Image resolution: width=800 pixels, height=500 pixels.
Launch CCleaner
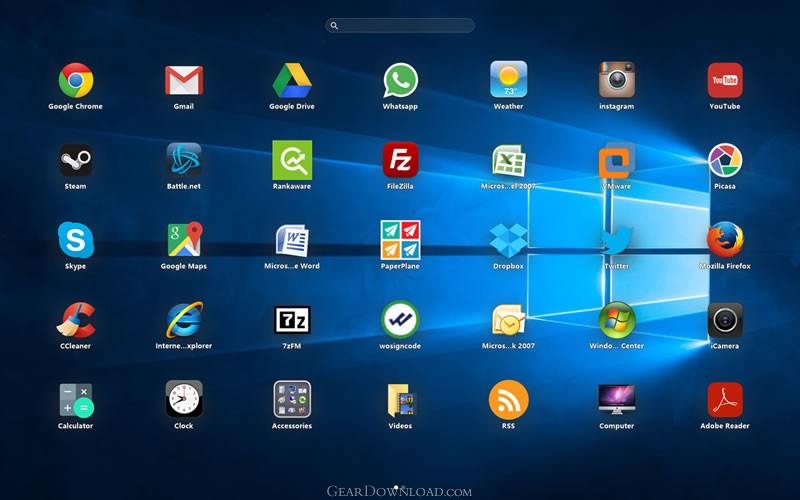pyautogui.click(x=76, y=320)
